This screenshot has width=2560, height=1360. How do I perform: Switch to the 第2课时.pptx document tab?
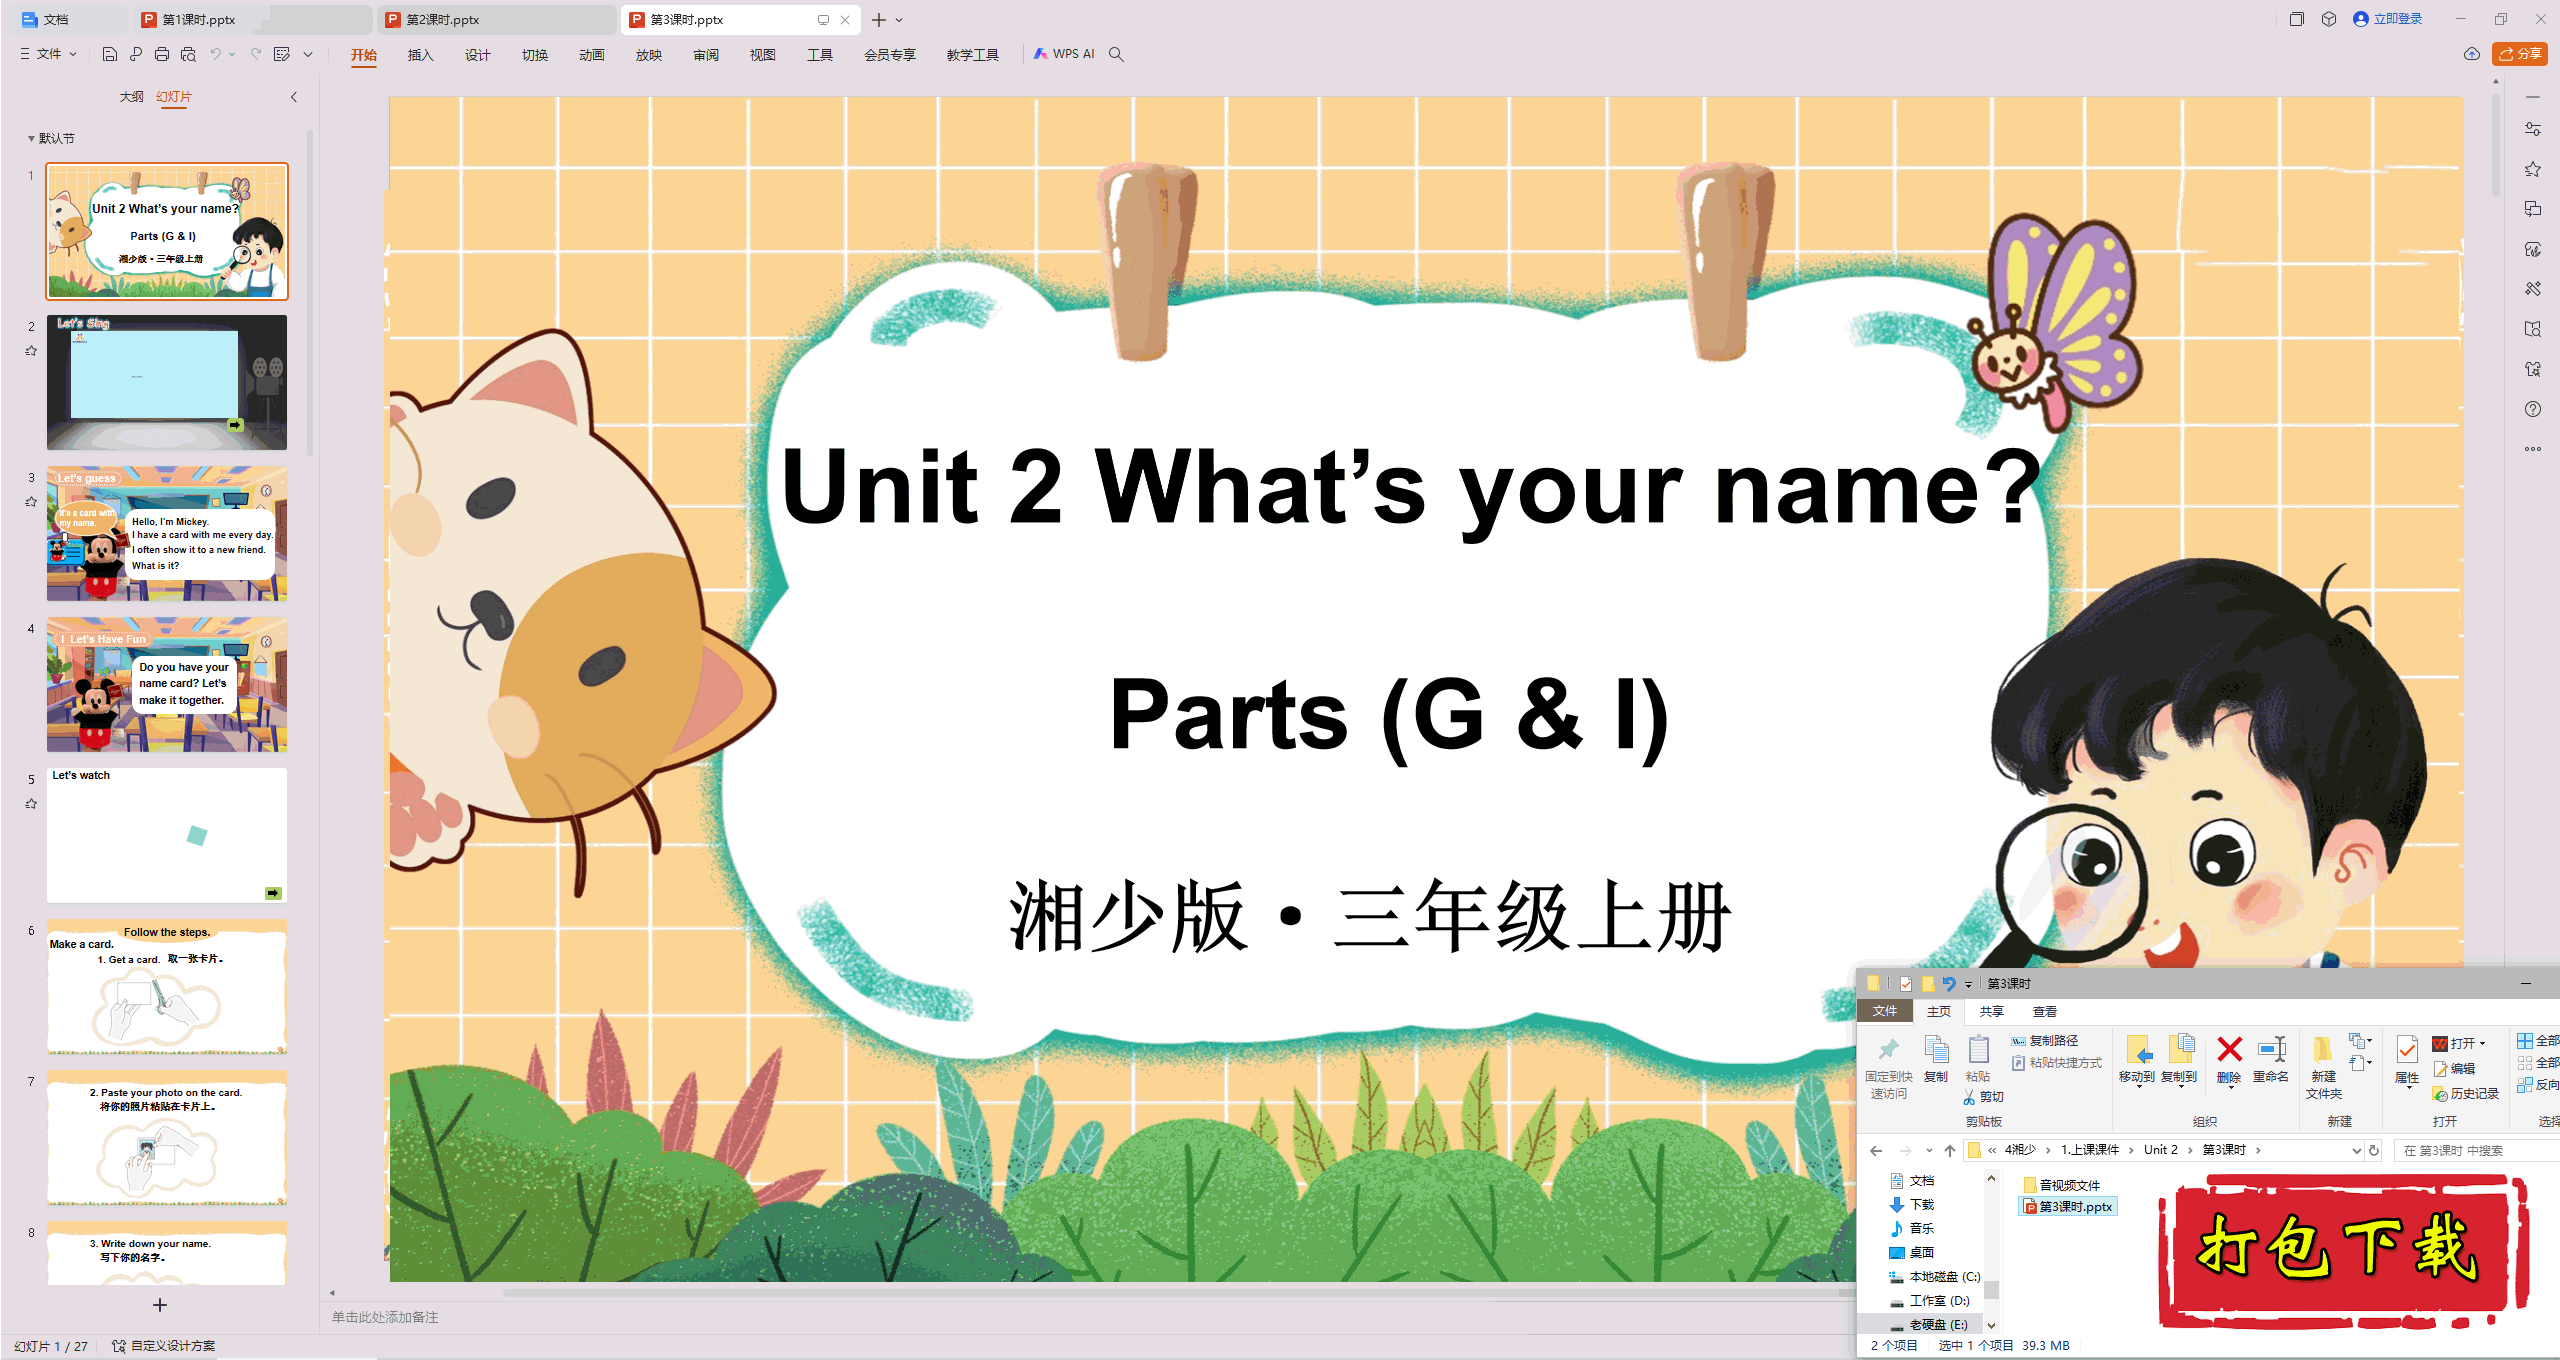(495, 19)
